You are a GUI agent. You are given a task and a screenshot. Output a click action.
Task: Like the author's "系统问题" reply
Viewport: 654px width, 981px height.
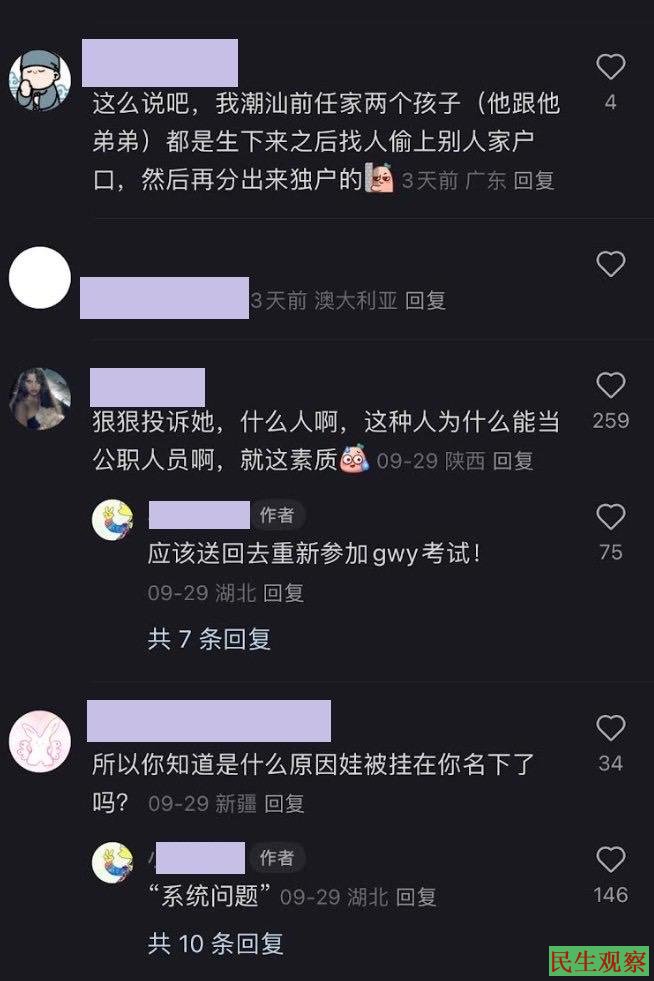(610, 859)
